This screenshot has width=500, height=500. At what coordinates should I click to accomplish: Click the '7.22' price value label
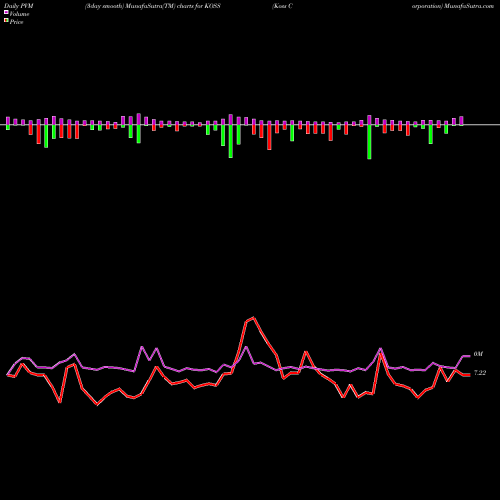(480, 373)
